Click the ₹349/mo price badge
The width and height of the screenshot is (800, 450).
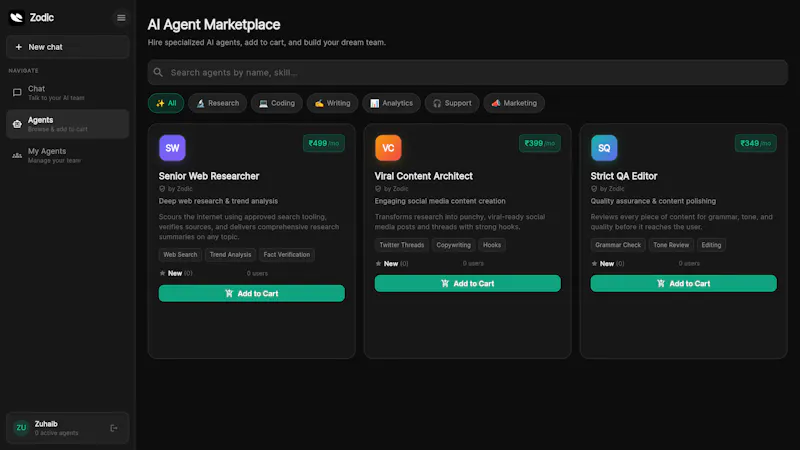756,143
